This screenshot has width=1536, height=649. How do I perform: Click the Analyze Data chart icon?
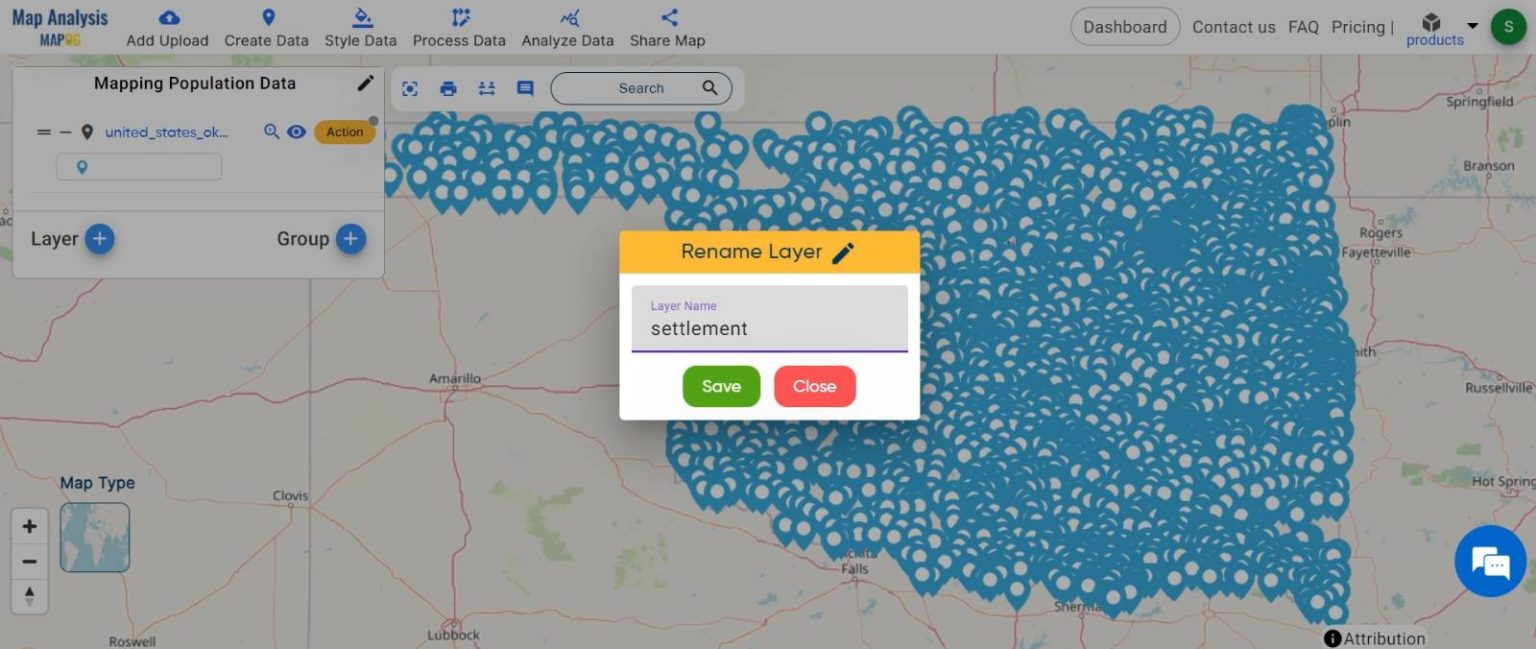point(570,17)
